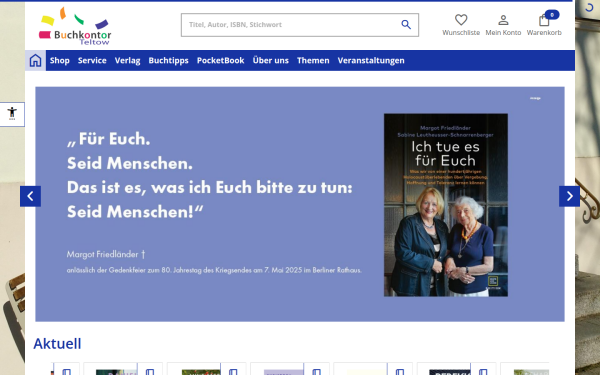Open the Wunschliste heart icon
Screen dimensions: 600x375
point(461,20)
